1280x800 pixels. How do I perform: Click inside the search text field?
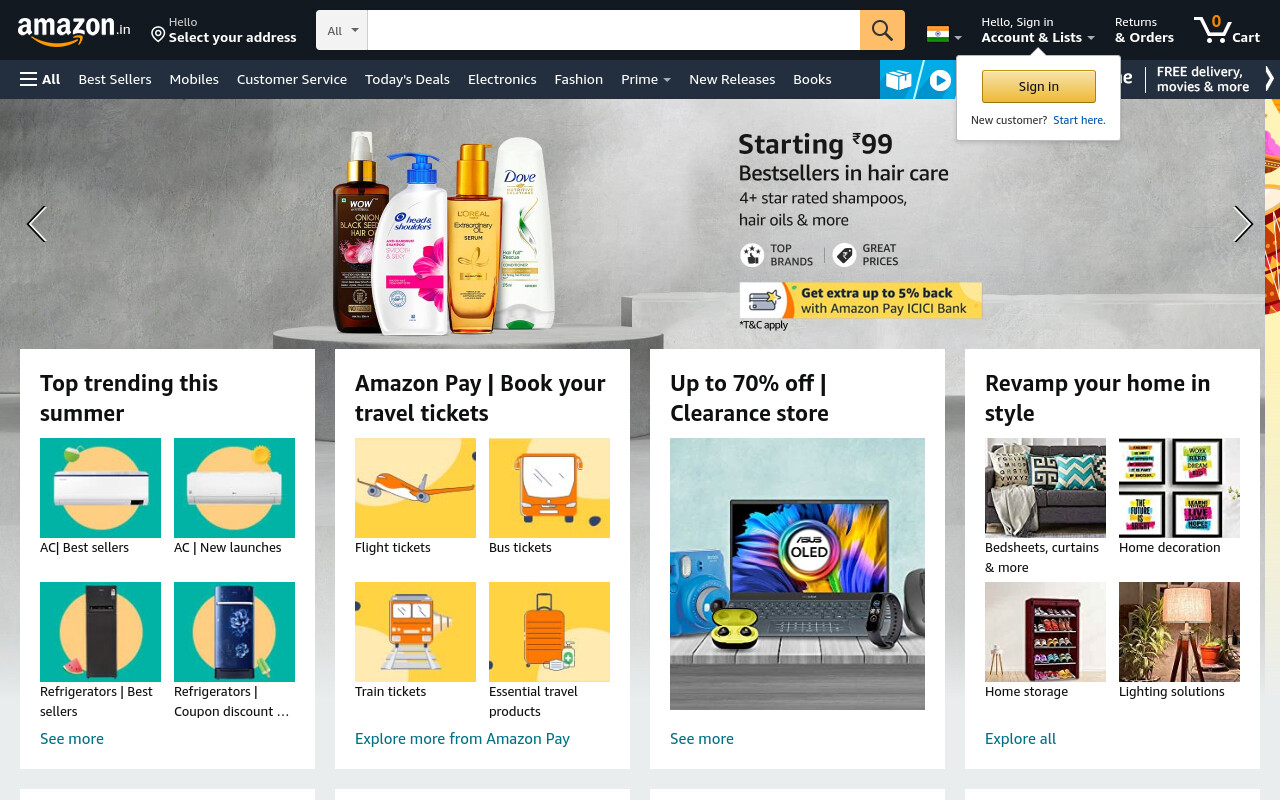pos(614,30)
